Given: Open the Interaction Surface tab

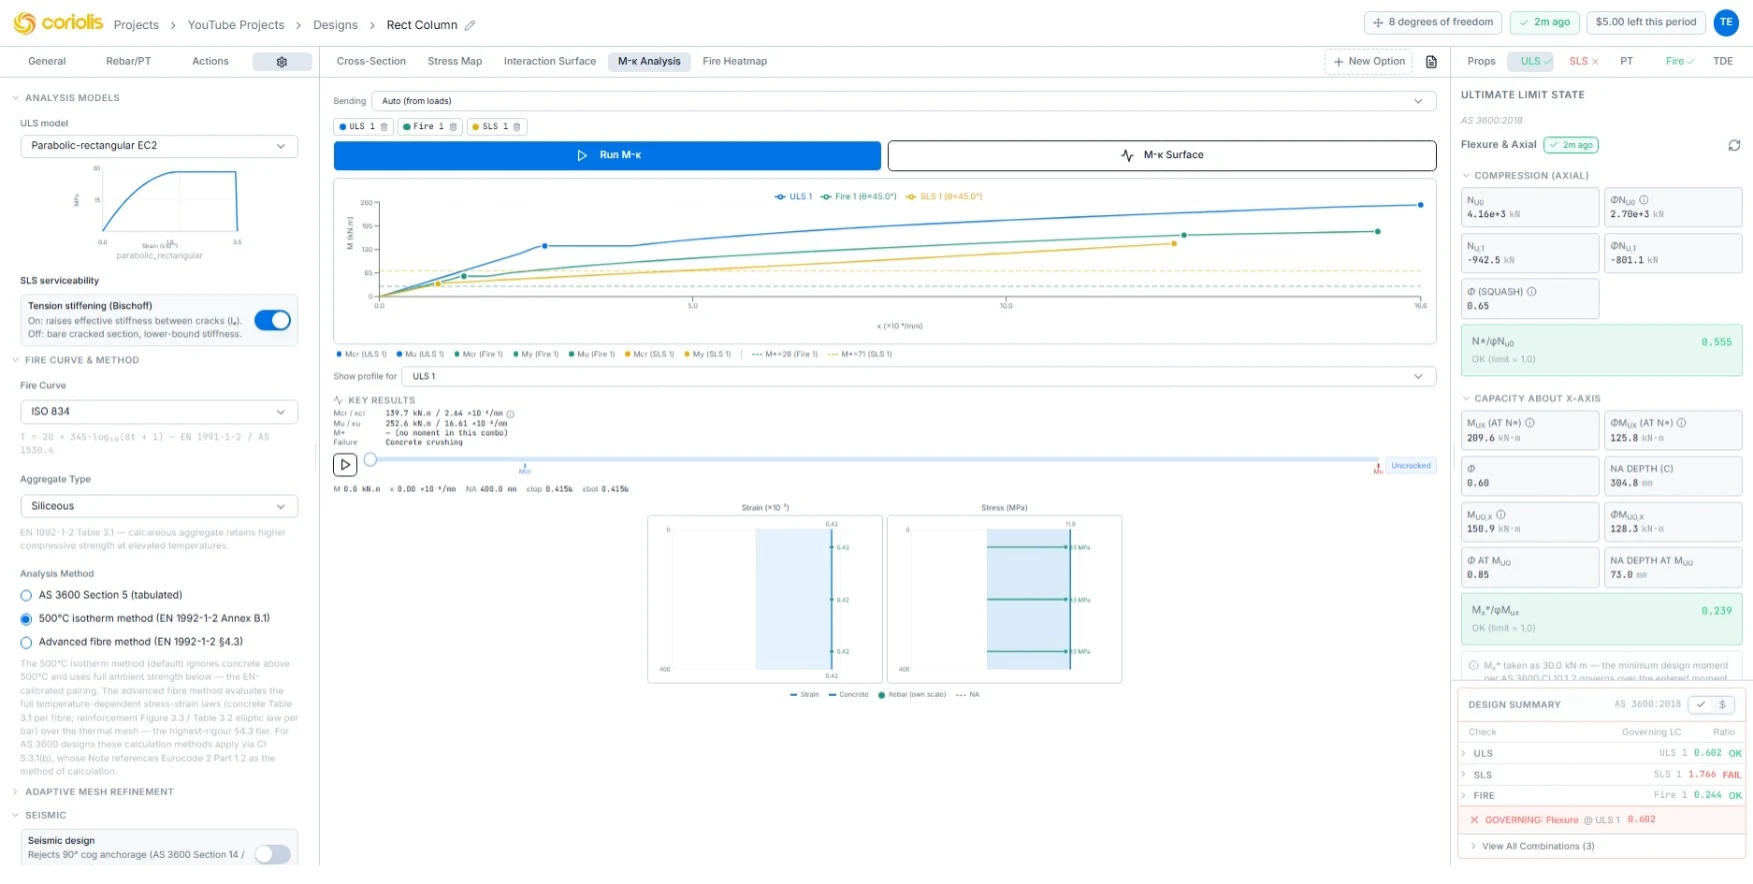Looking at the screenshot, I should point(550,62).
